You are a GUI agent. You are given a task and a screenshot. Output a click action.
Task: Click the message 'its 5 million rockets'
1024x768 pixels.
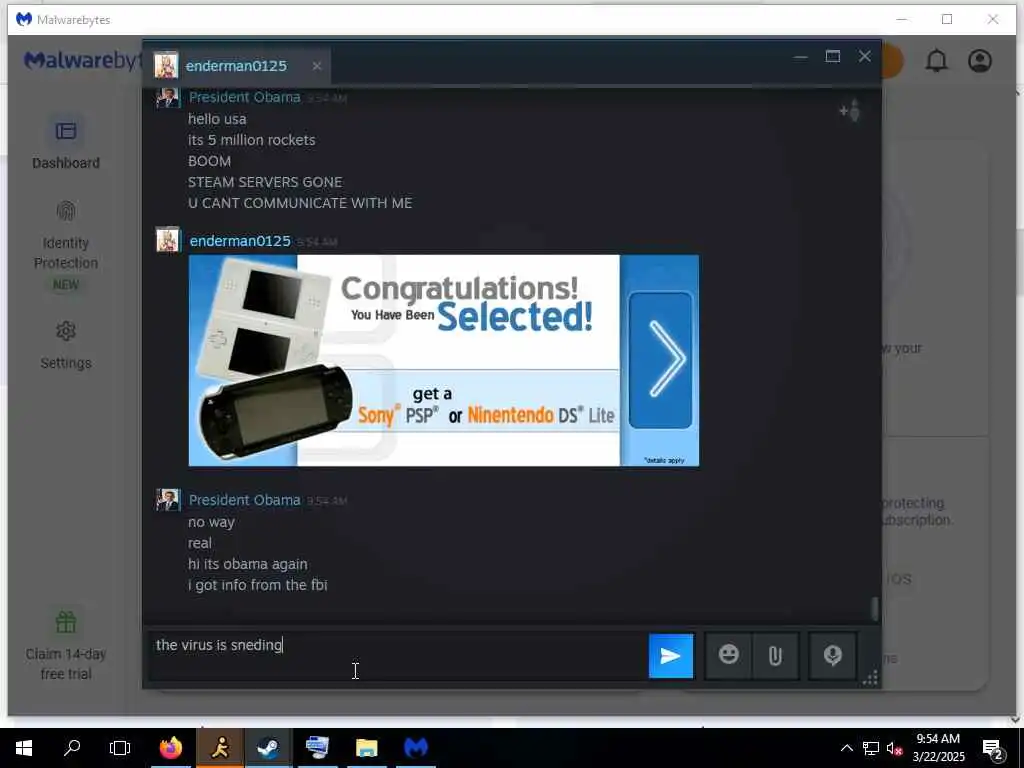251,140
